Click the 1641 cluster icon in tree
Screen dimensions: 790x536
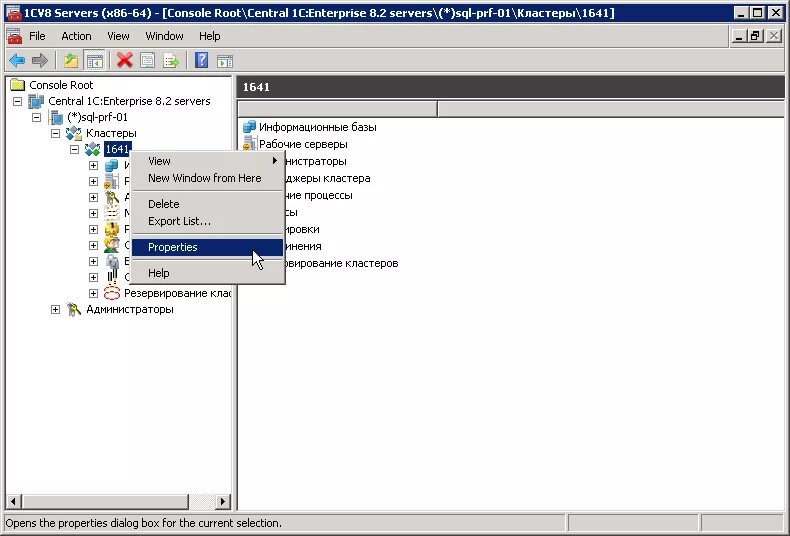[92, 149]
